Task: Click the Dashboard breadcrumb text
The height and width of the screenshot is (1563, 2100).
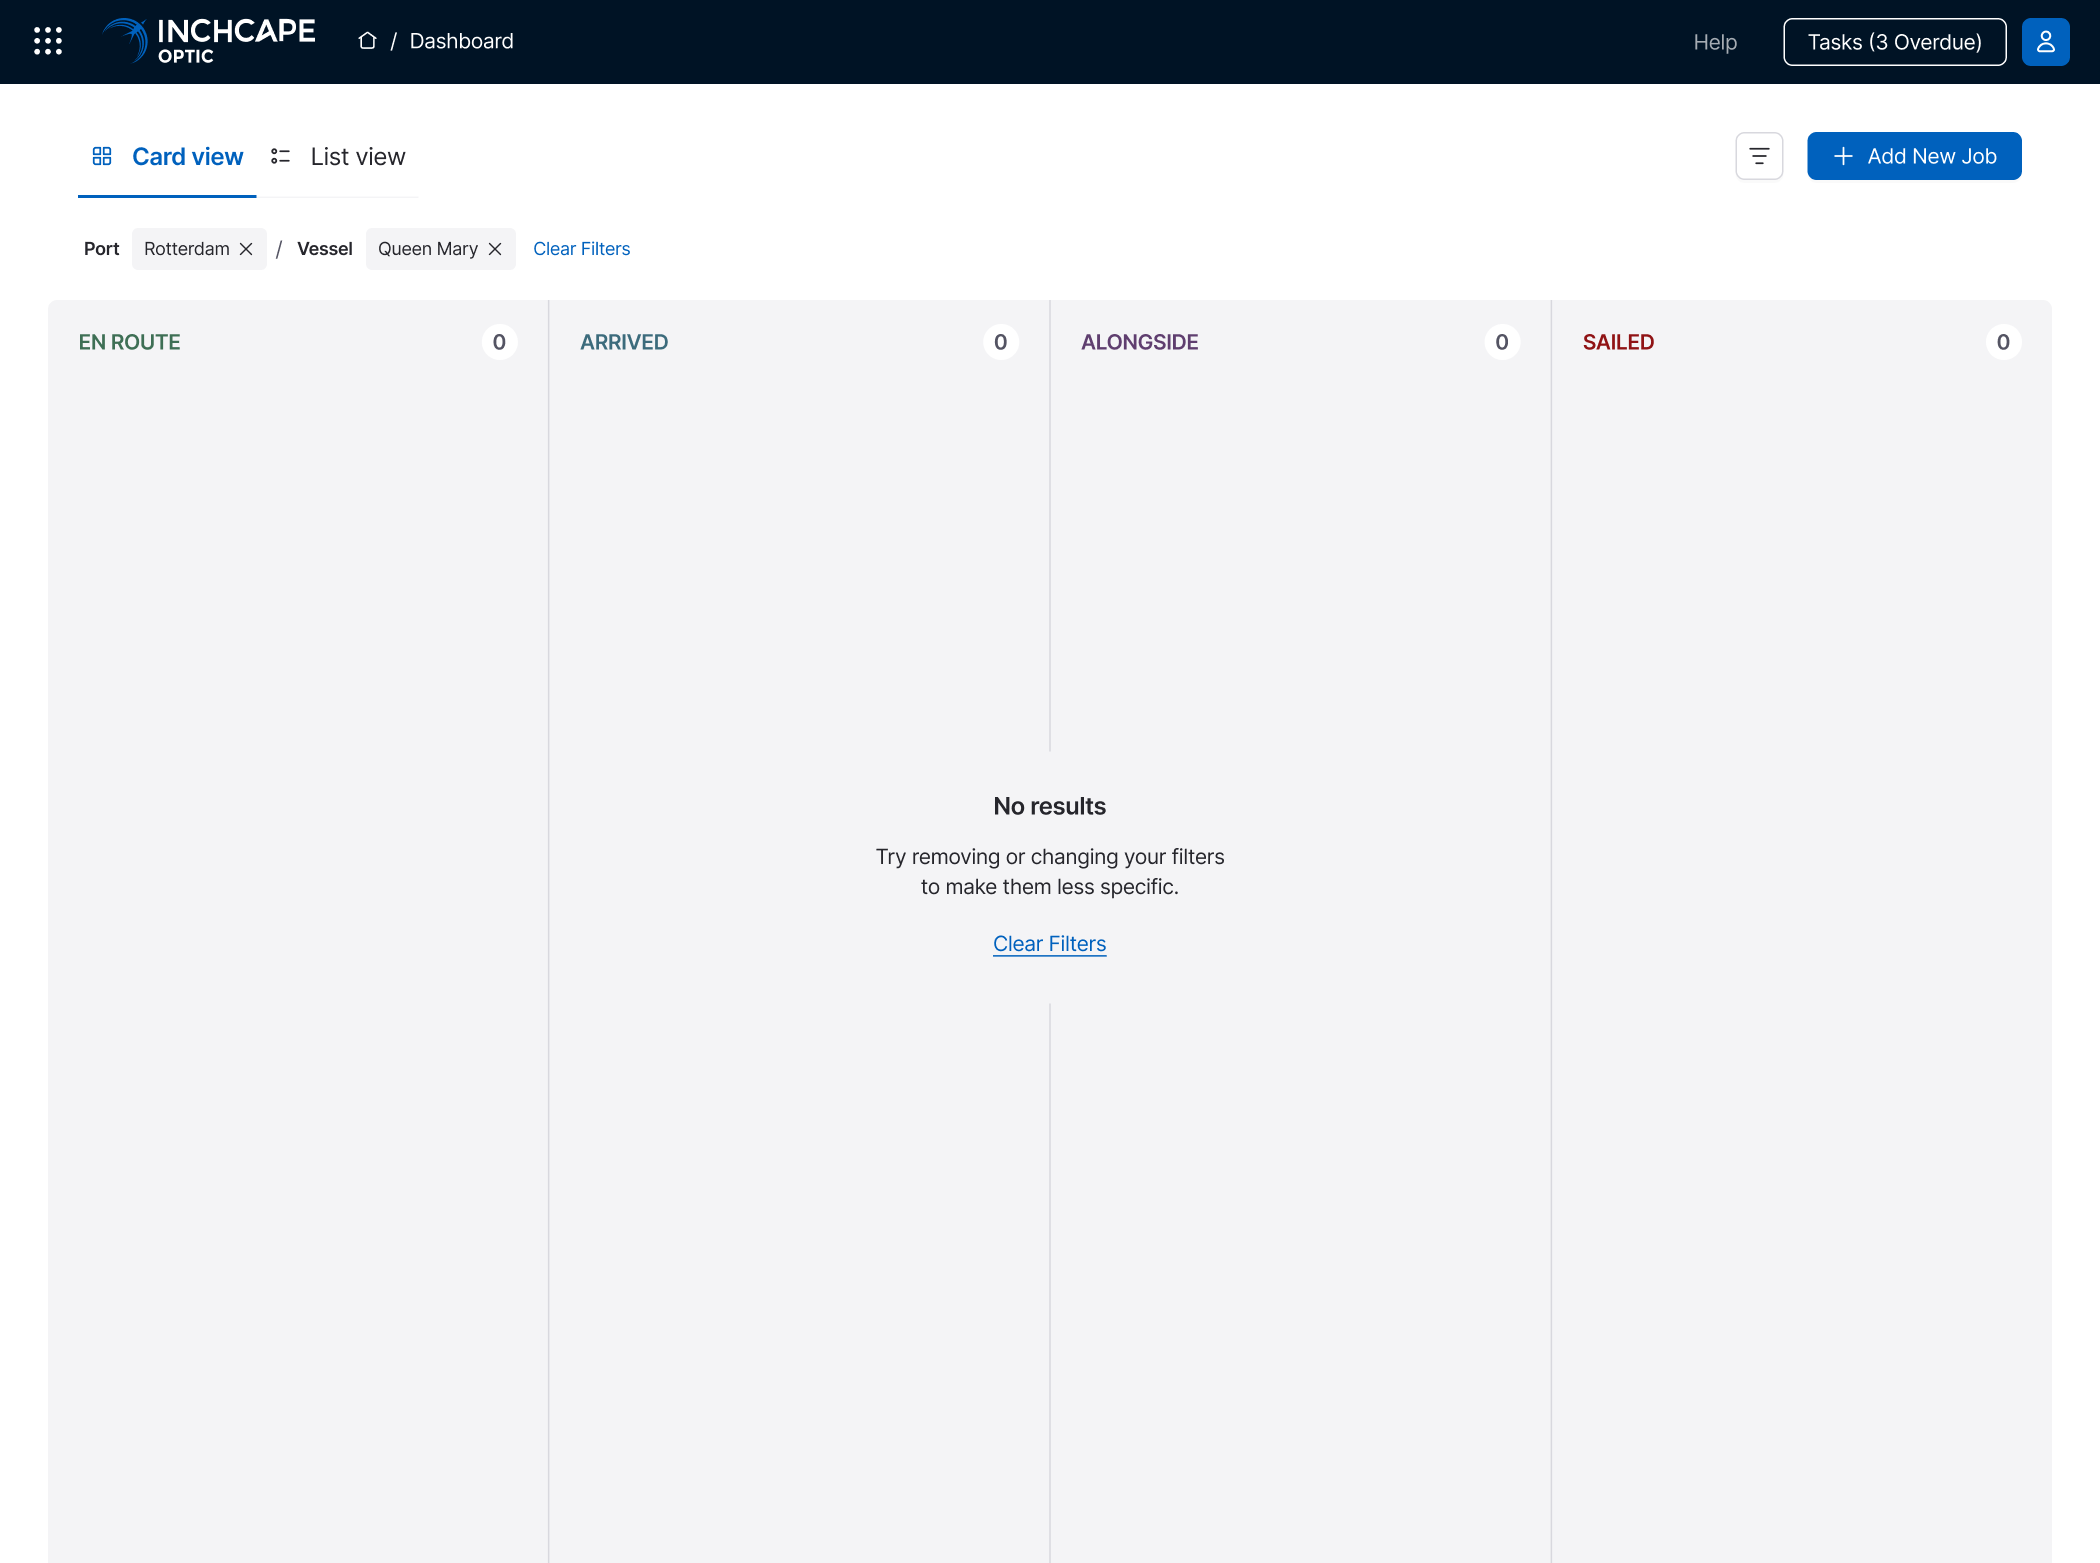Action: 461,41
